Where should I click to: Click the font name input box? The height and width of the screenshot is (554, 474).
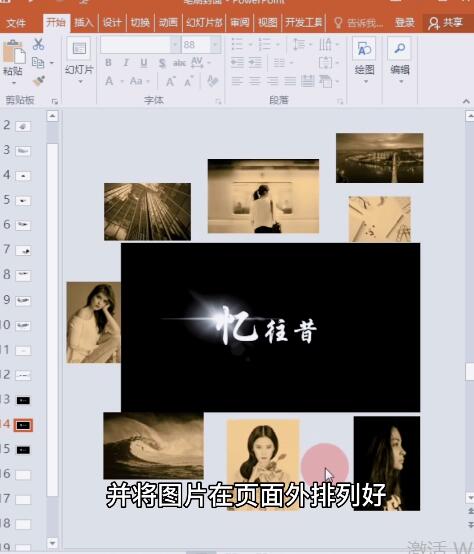[135, 45]
